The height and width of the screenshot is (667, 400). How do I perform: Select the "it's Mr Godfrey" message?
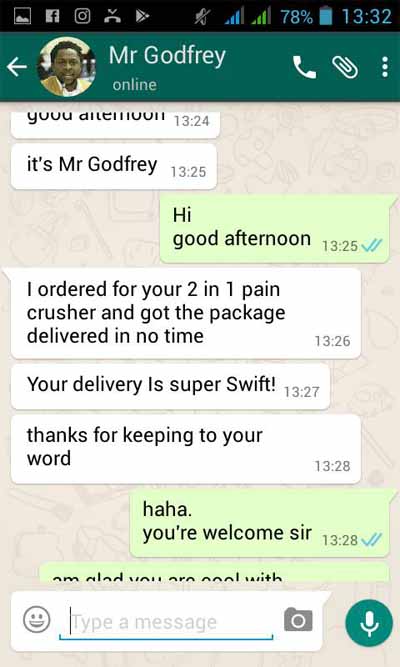click(114, 166)
